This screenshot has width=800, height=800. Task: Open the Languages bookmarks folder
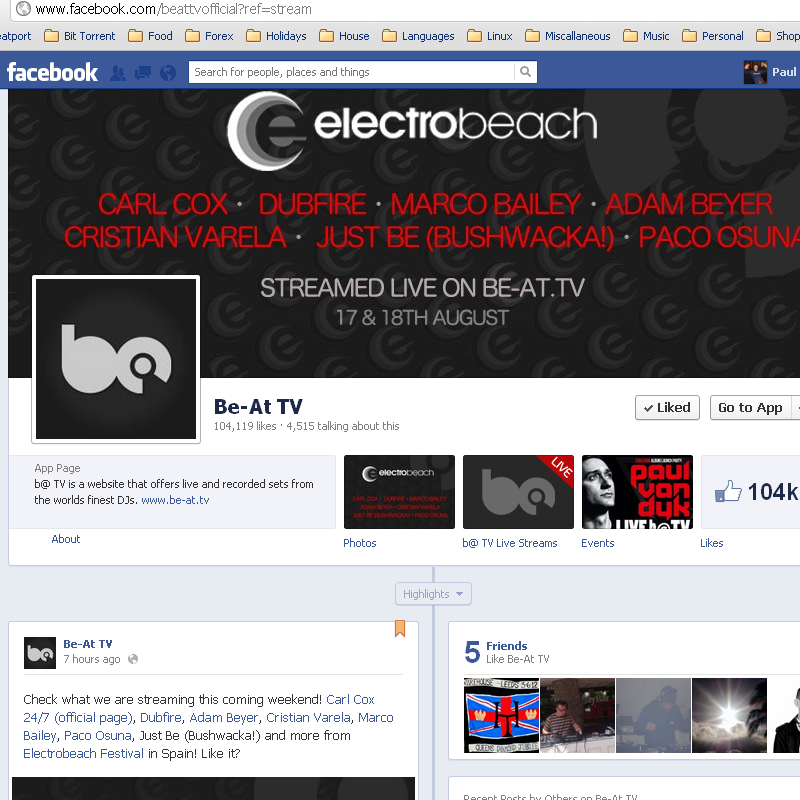coord(418,36)
